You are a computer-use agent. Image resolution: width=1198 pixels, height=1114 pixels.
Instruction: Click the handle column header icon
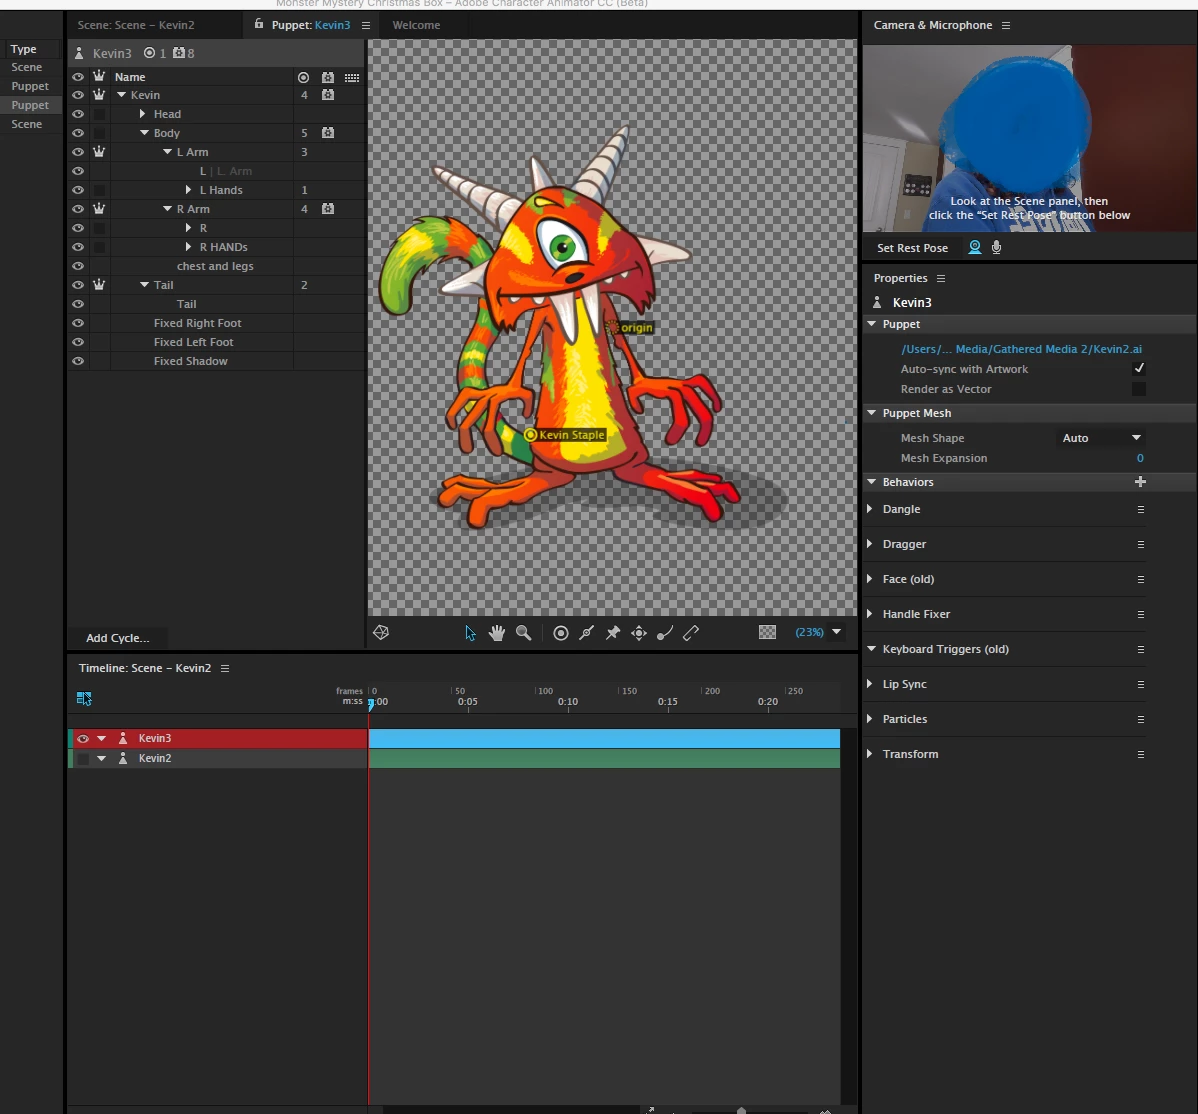point(303,77)
